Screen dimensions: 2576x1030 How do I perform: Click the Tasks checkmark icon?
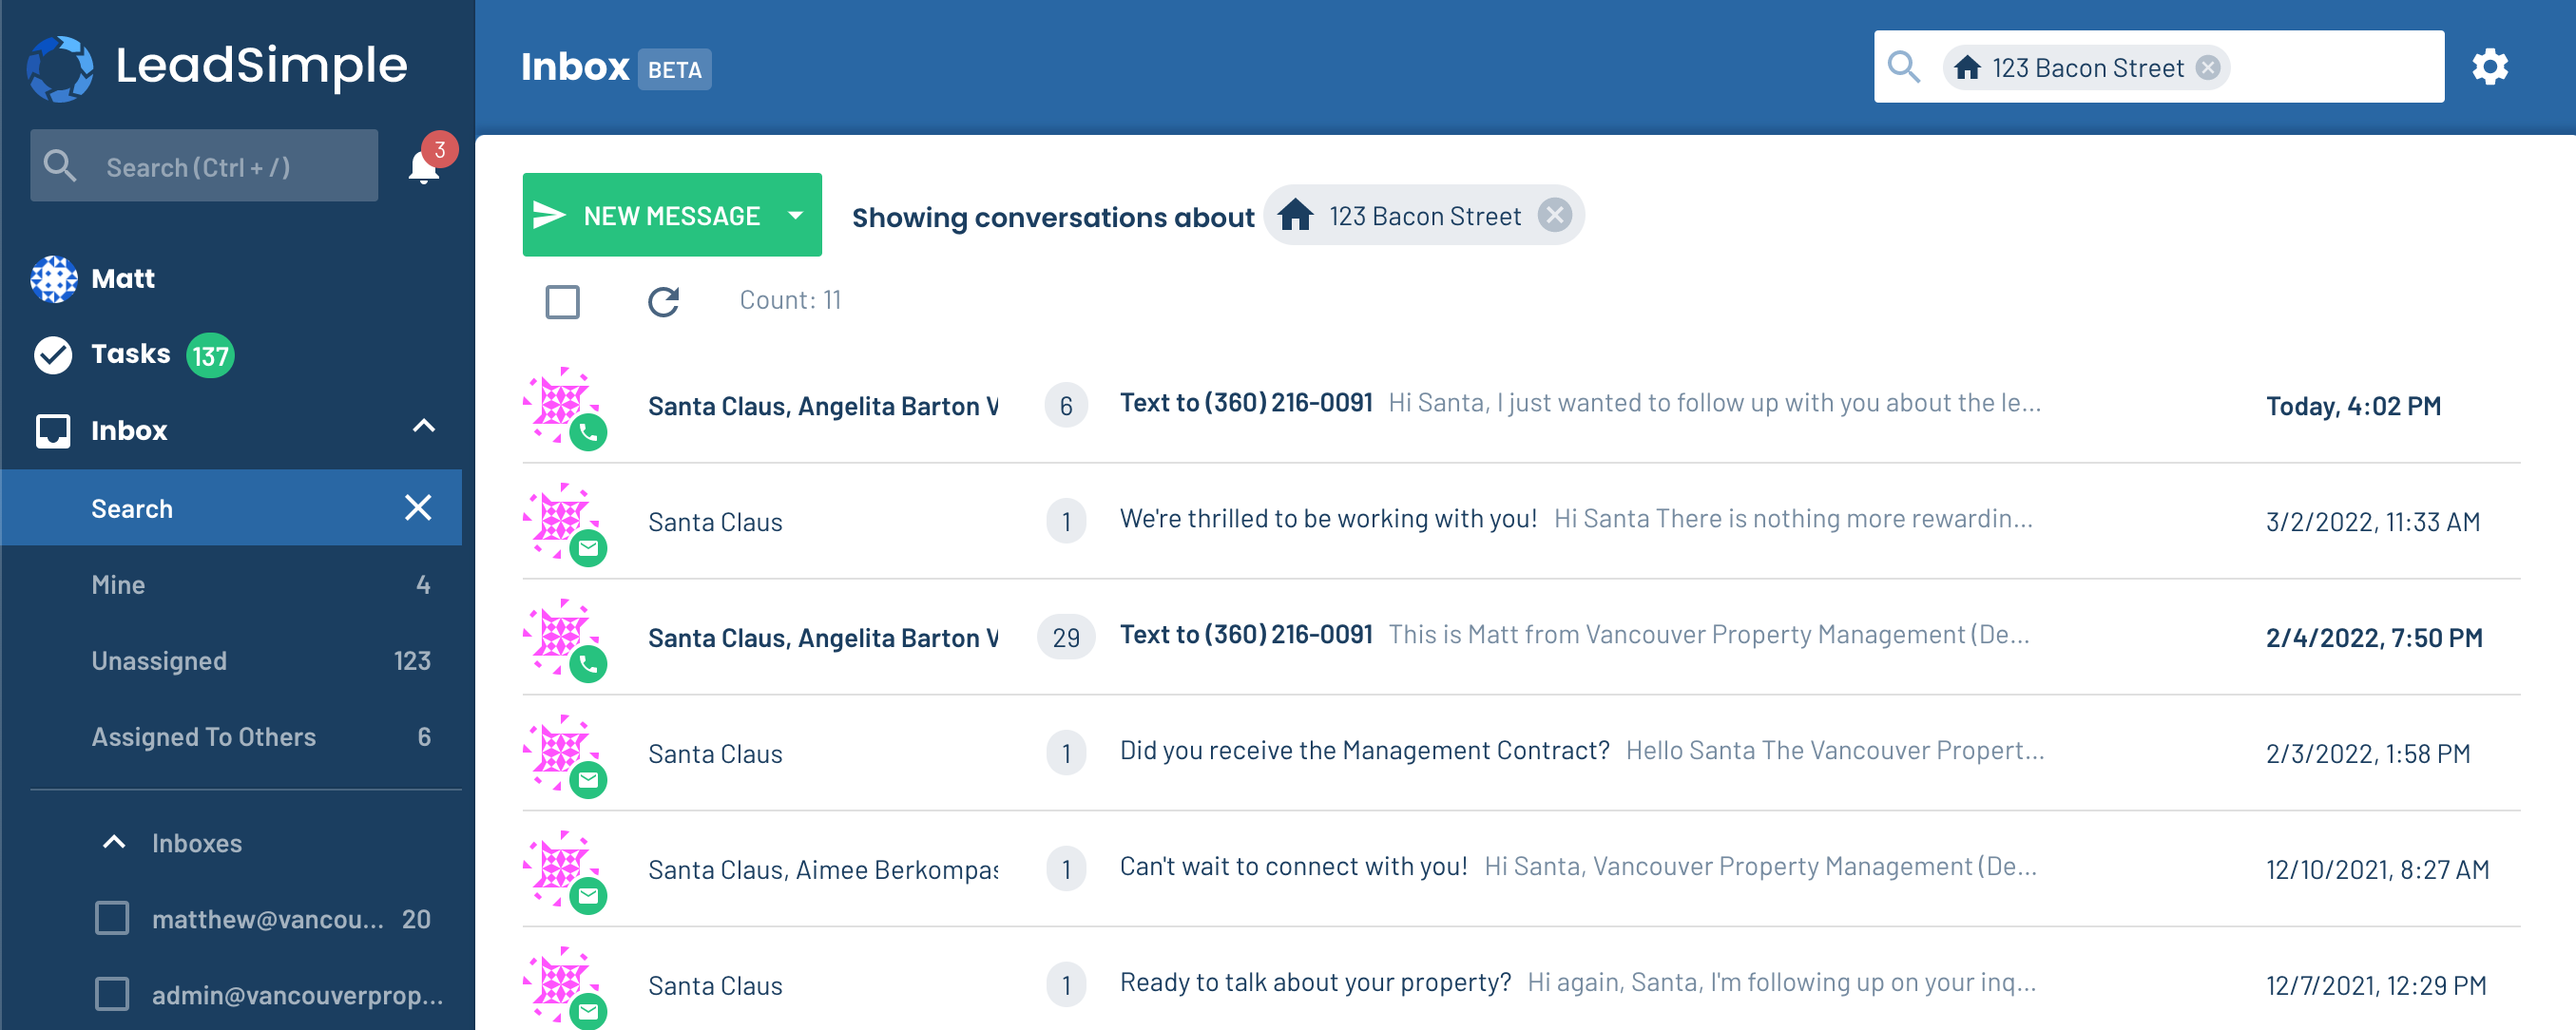pyautogui.click(x=53, y=354)
